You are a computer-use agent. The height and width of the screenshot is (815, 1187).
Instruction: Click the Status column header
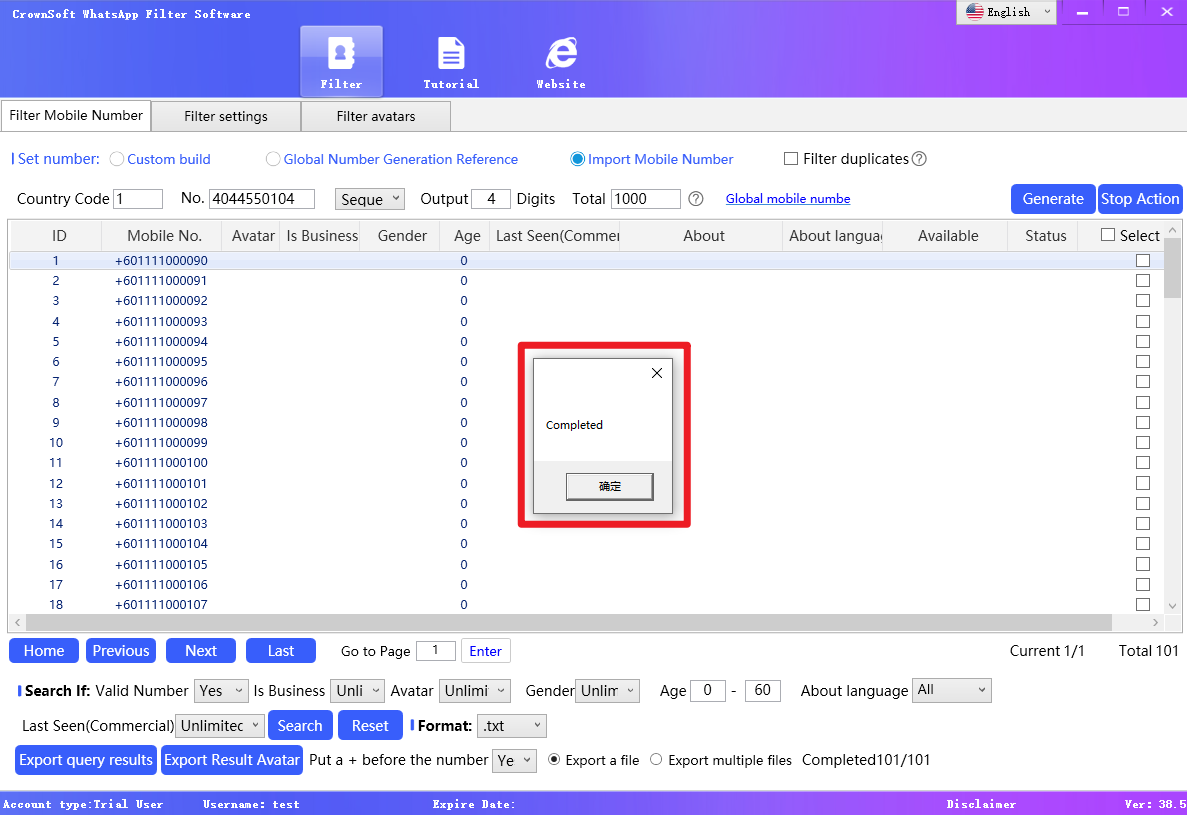[x=1045, y=236]
